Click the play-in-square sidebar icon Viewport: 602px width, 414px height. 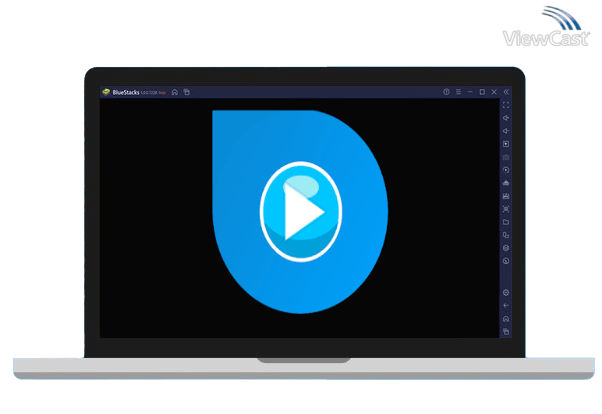506,144
